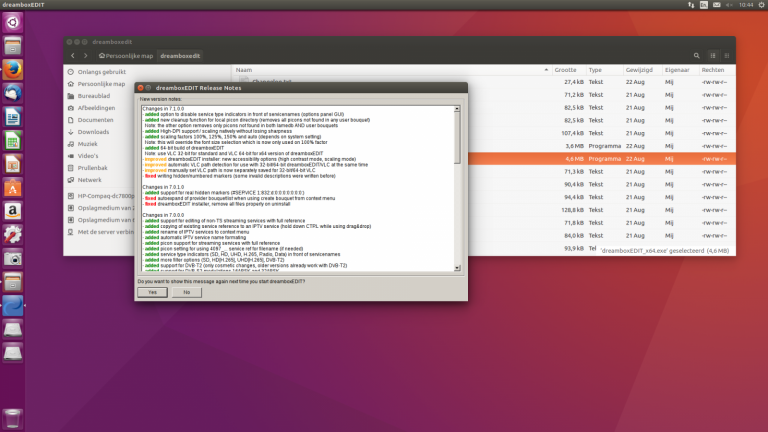Select the Persoonlijke map path button
The image size is (768, 432).
click(126, 55)
